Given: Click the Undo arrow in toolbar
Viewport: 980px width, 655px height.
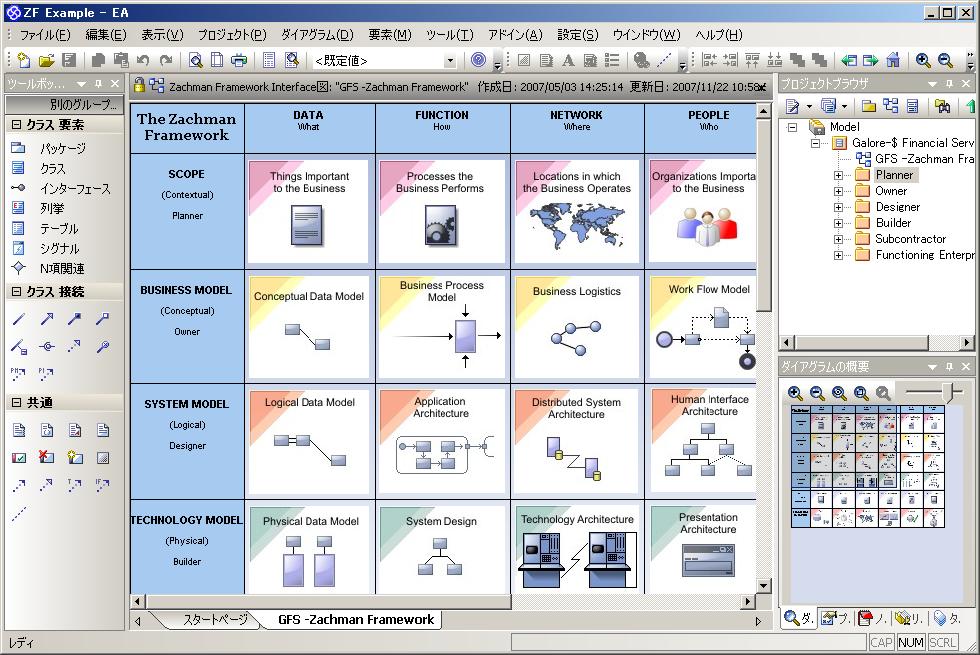Looking at the screenshot, I should 143,60.
